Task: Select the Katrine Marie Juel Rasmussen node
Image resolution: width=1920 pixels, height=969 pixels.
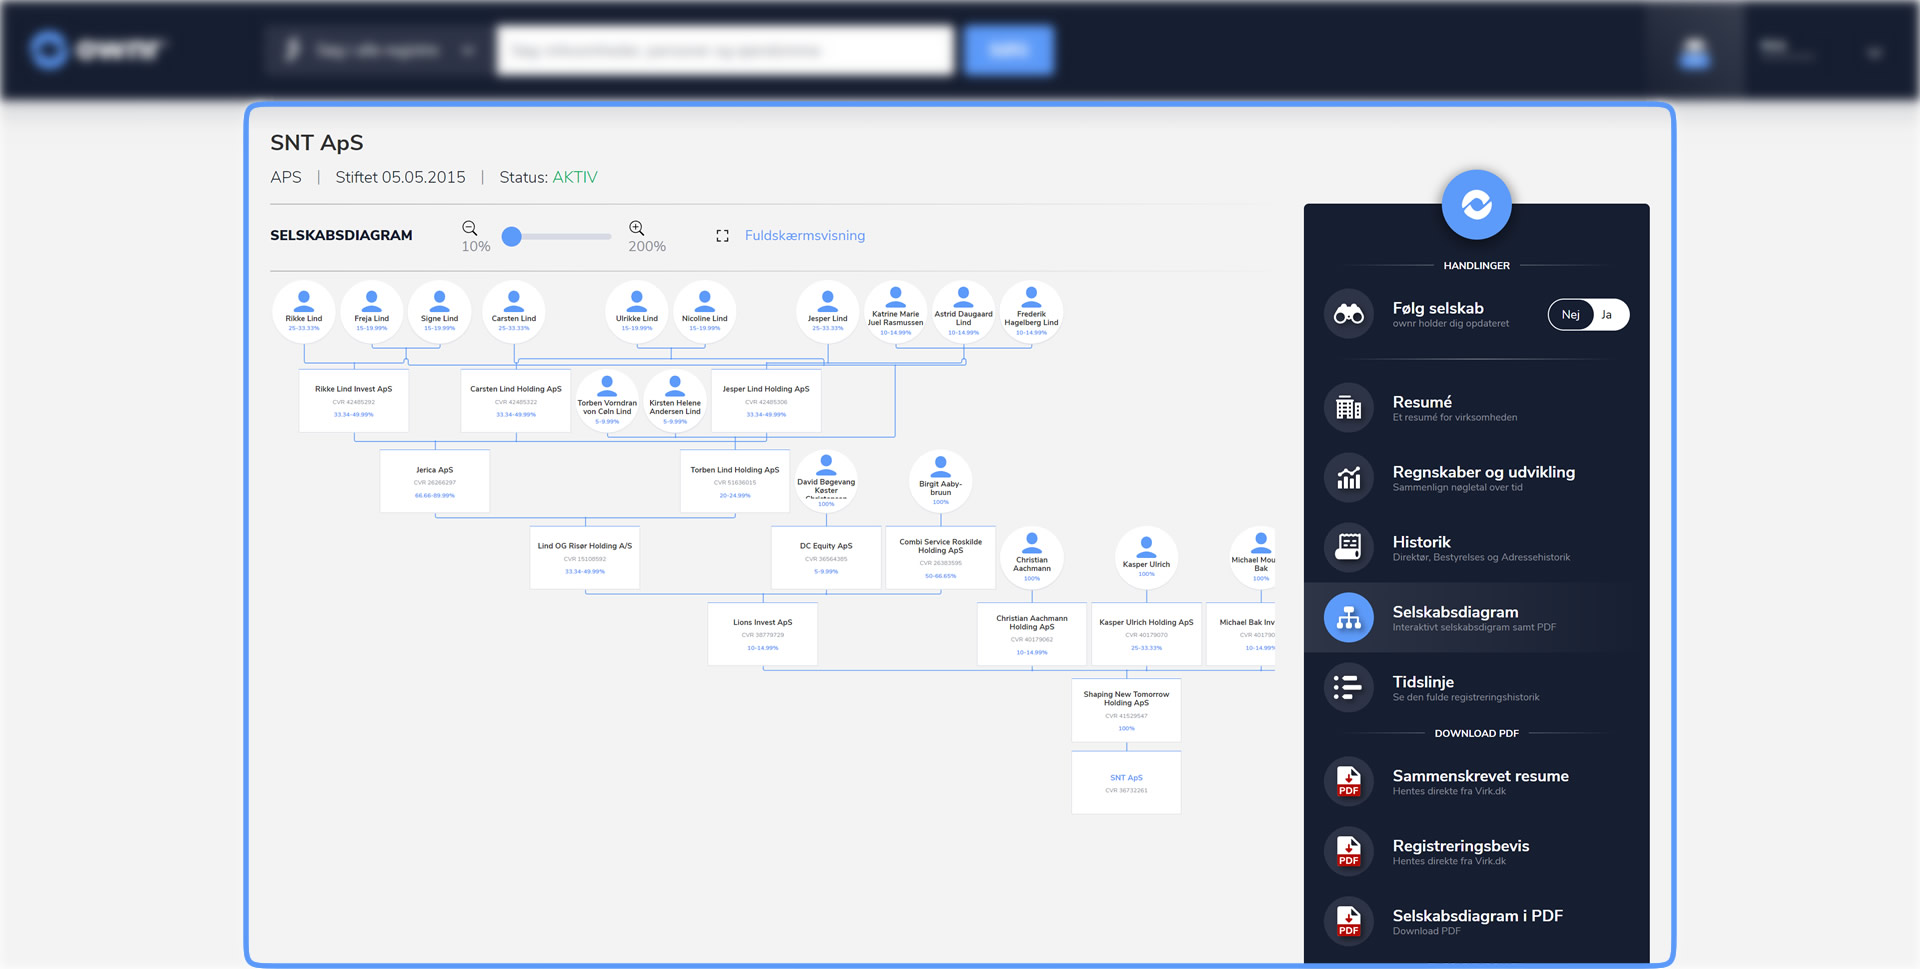Action: coord(896,312)
